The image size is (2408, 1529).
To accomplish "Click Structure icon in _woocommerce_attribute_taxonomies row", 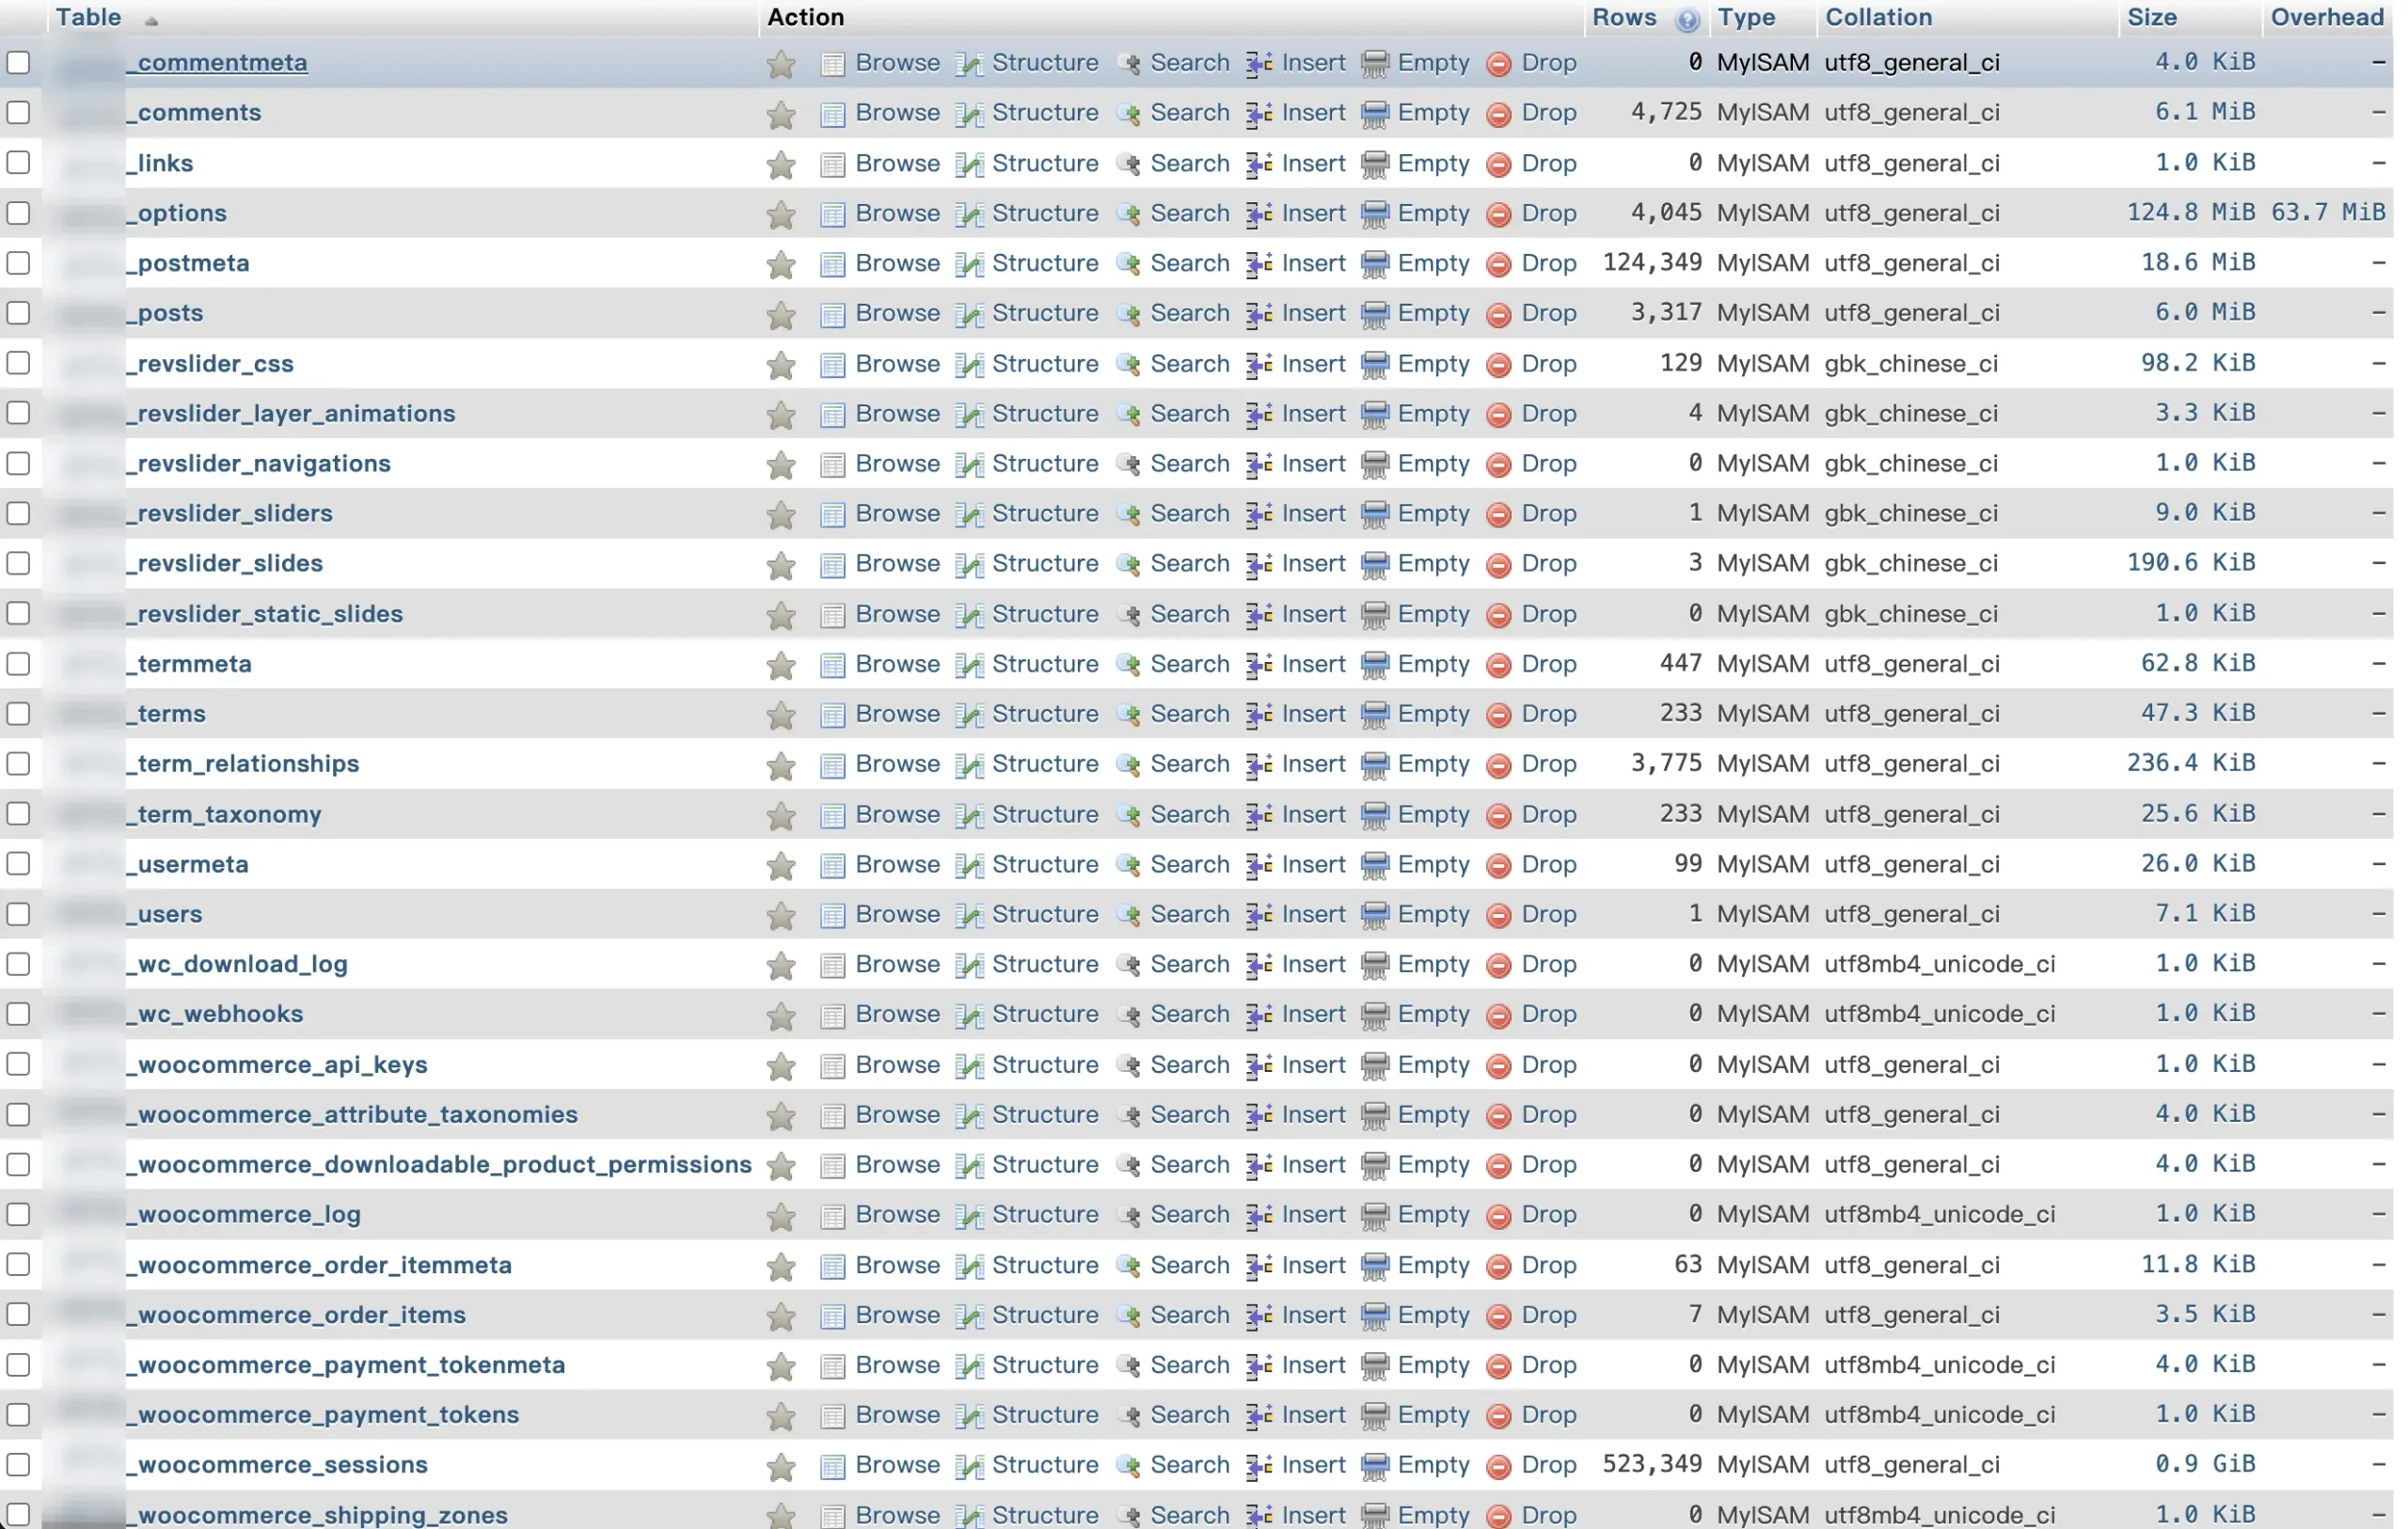I will tap(969, 1116).
